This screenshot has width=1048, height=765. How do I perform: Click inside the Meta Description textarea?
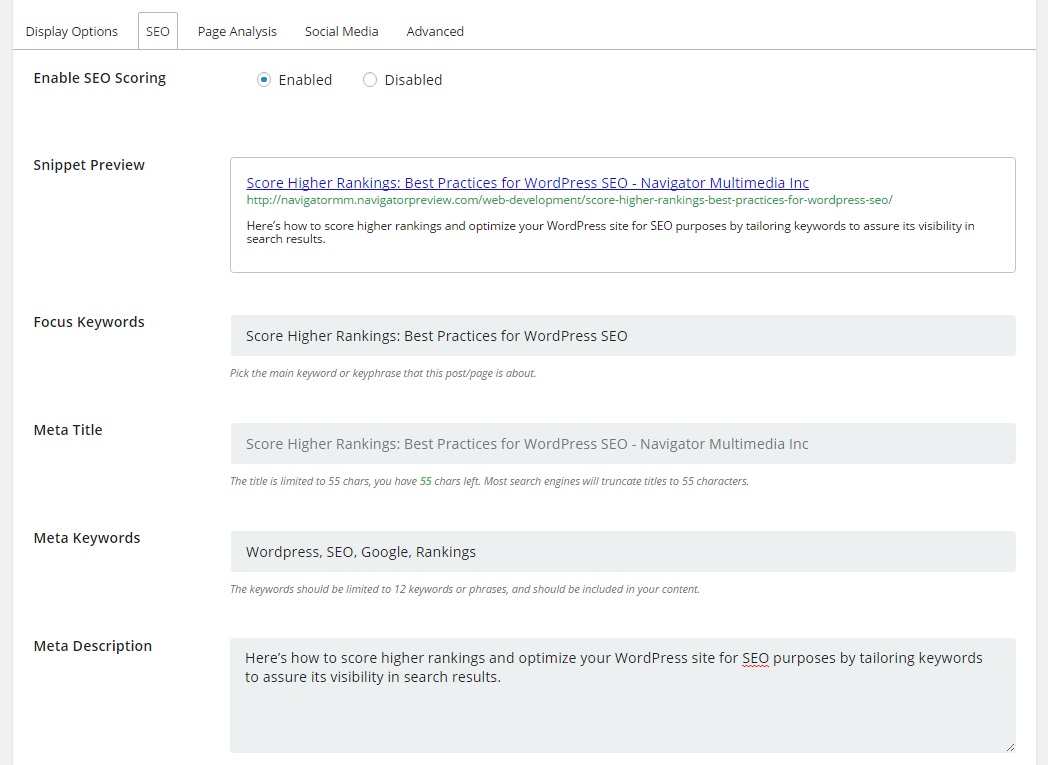[622, 710]
